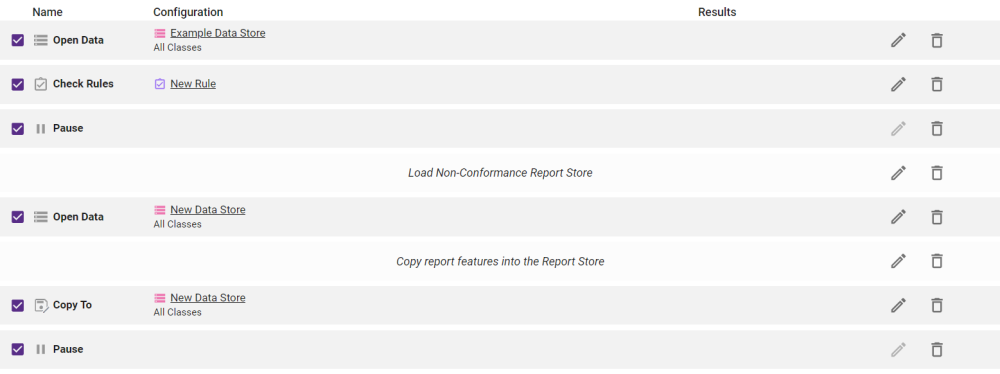1000x374 pixels.
Task: Toggle the first Open Data checkbox
Action: [x=18, y=40]
